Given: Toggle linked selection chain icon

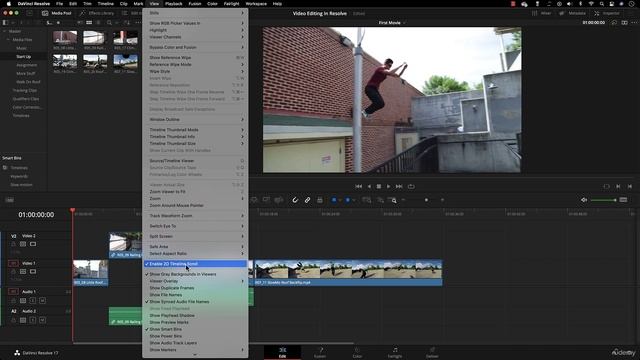Looking at the screenshot, I should point(307,200).
